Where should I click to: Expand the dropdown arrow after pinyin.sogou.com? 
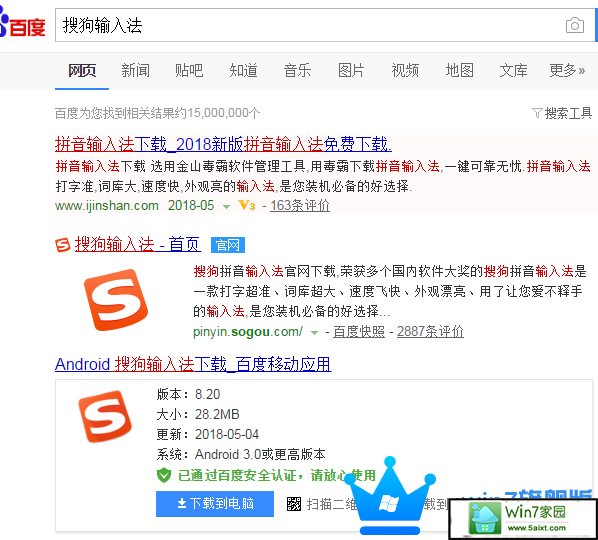pyautogui.click(x=314, y=333)
